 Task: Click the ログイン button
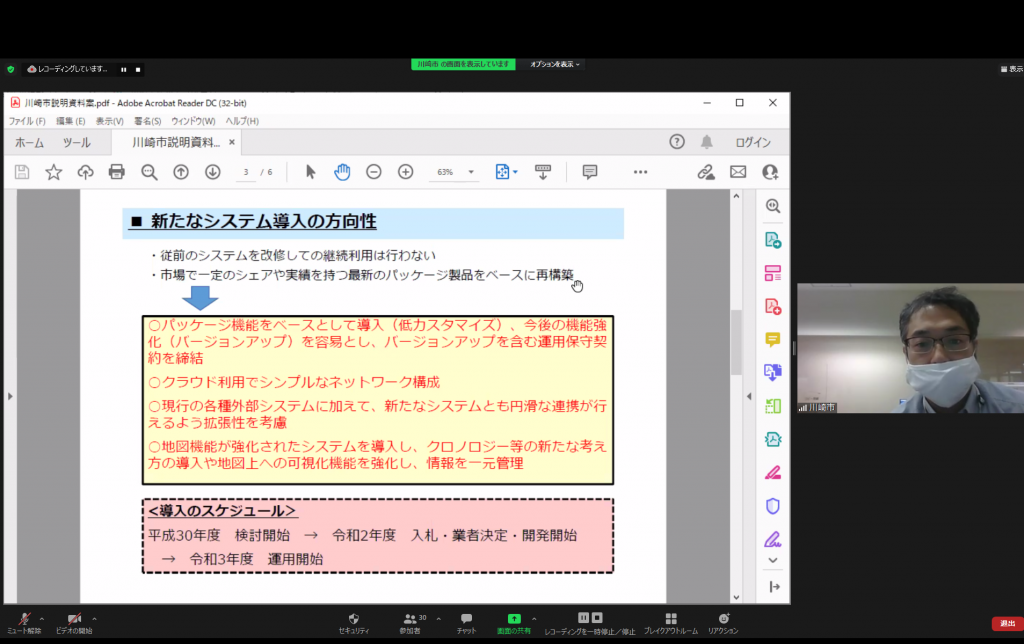point(753,142)
